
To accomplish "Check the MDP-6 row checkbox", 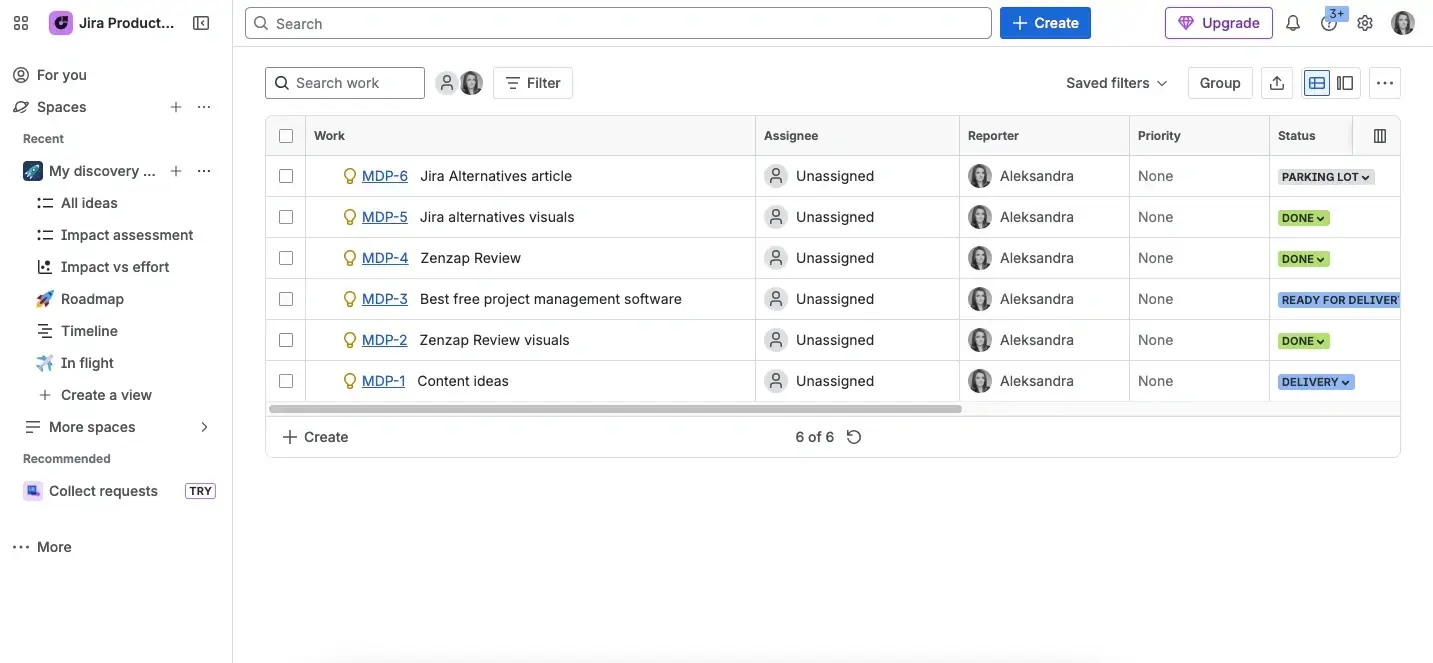I will pos(286,176).
